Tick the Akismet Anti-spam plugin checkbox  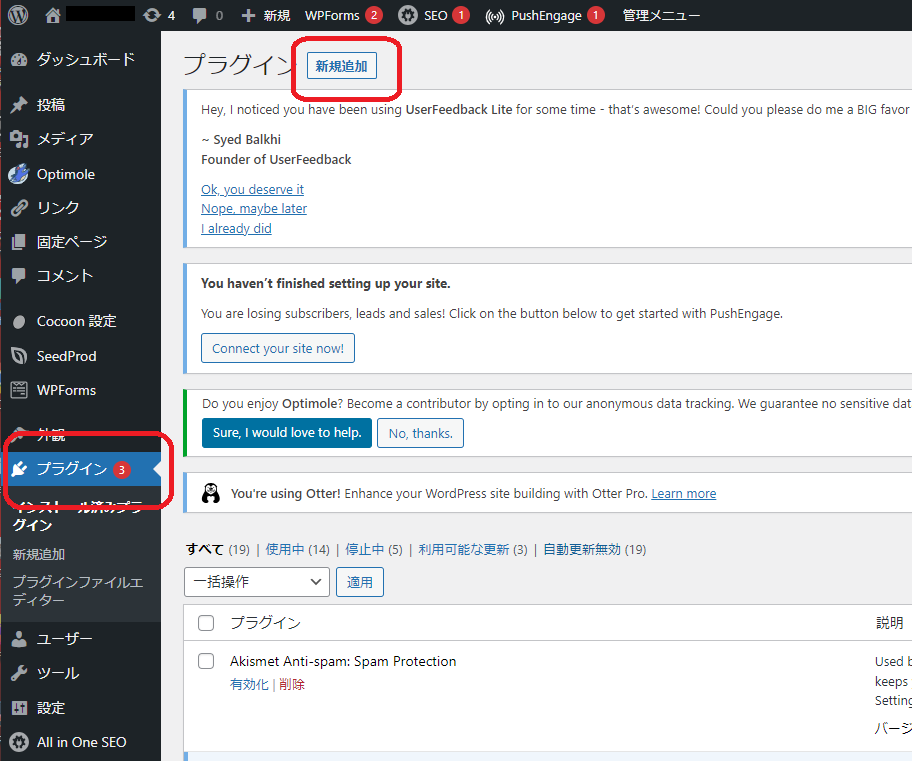point(206,662)
